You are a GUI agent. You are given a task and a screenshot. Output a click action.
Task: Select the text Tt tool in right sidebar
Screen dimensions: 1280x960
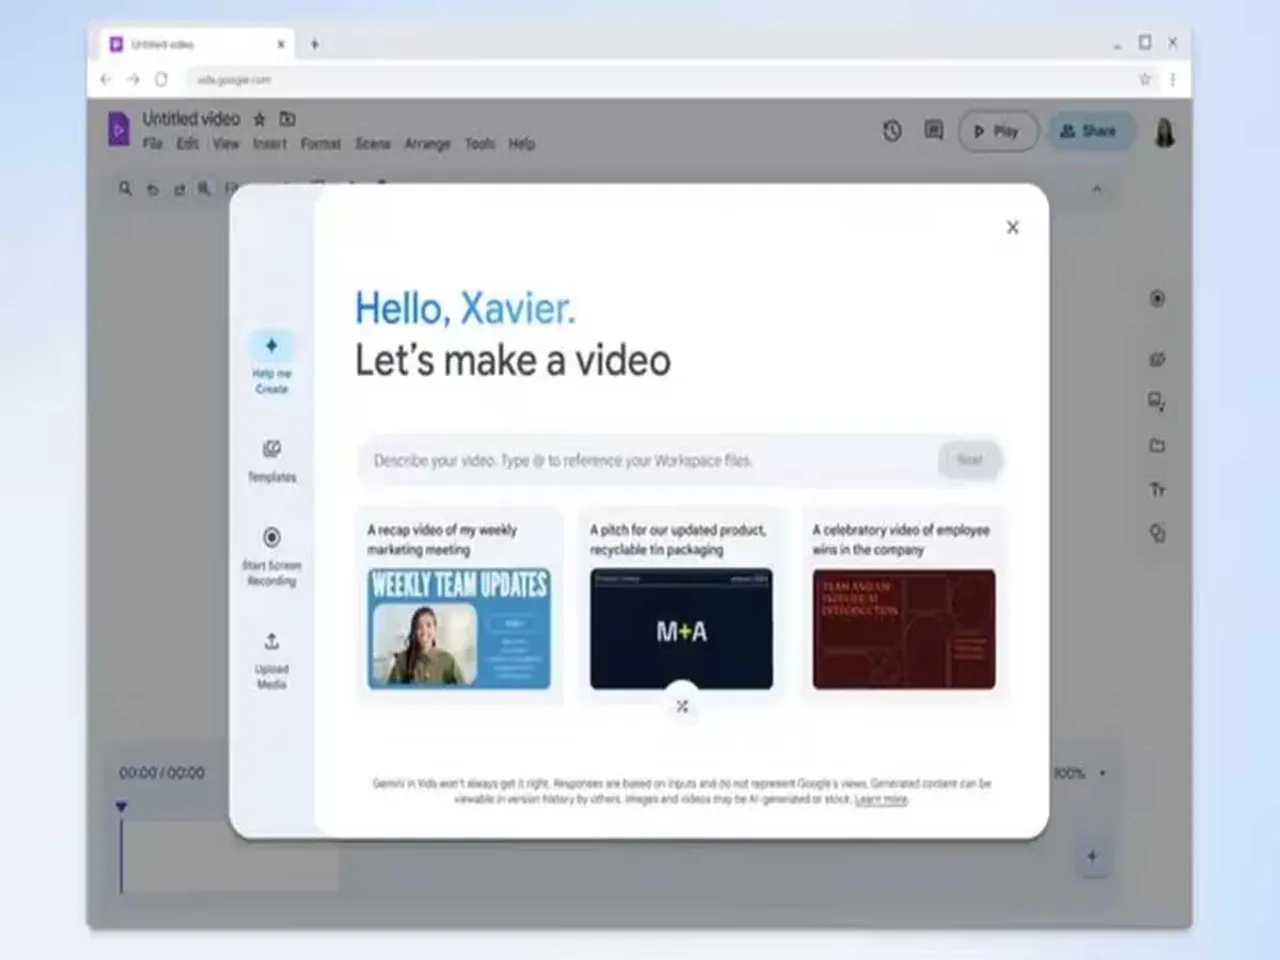pyautogui.click(x=1157, y=490)
